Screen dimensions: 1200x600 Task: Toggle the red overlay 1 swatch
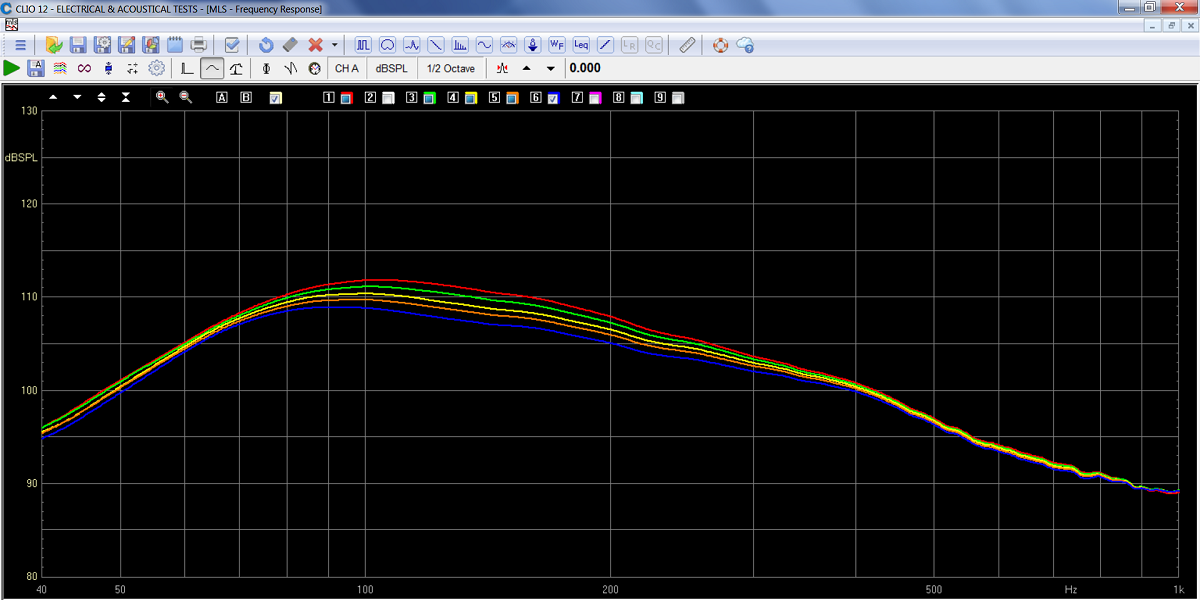pos(345,98)
